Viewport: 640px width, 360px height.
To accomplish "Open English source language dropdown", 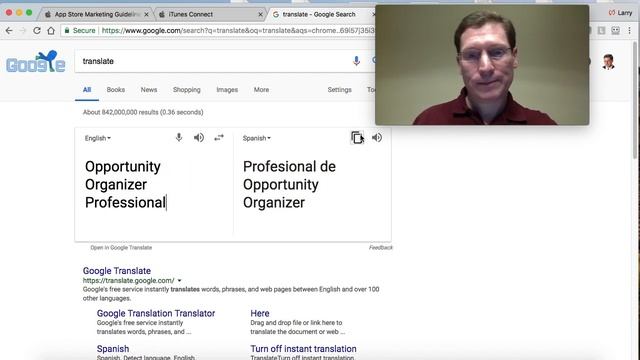I will [x=98, y=138].
